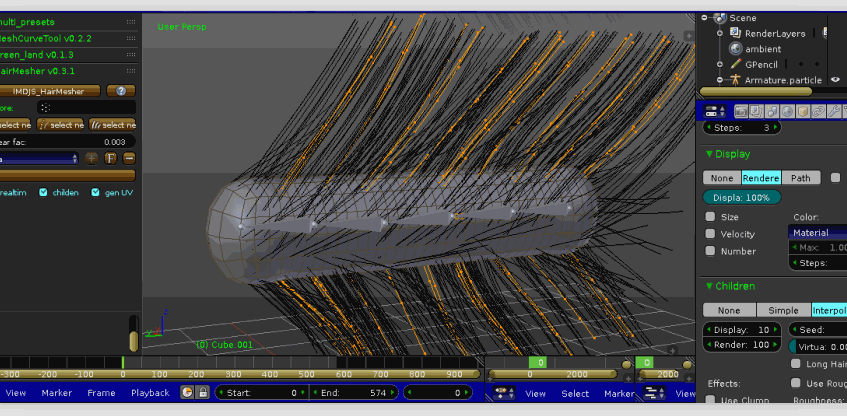This screenshot has height=416, width=847.
Task: Open the timeline Frame menu
Action: (101, 393)
